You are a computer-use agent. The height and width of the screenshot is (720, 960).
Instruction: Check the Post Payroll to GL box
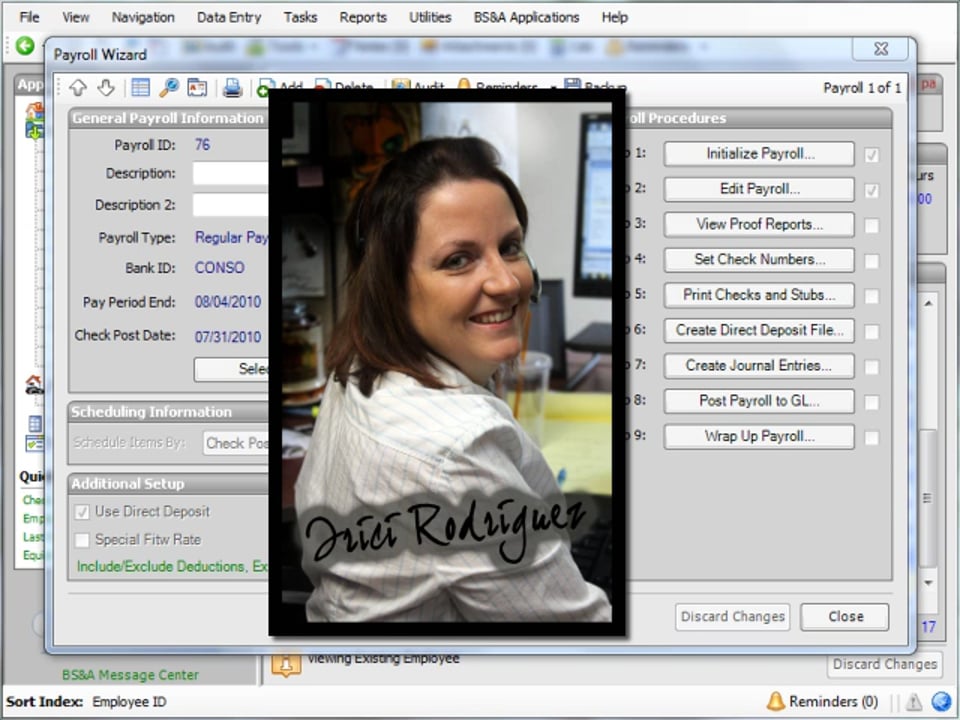point(872,402)
